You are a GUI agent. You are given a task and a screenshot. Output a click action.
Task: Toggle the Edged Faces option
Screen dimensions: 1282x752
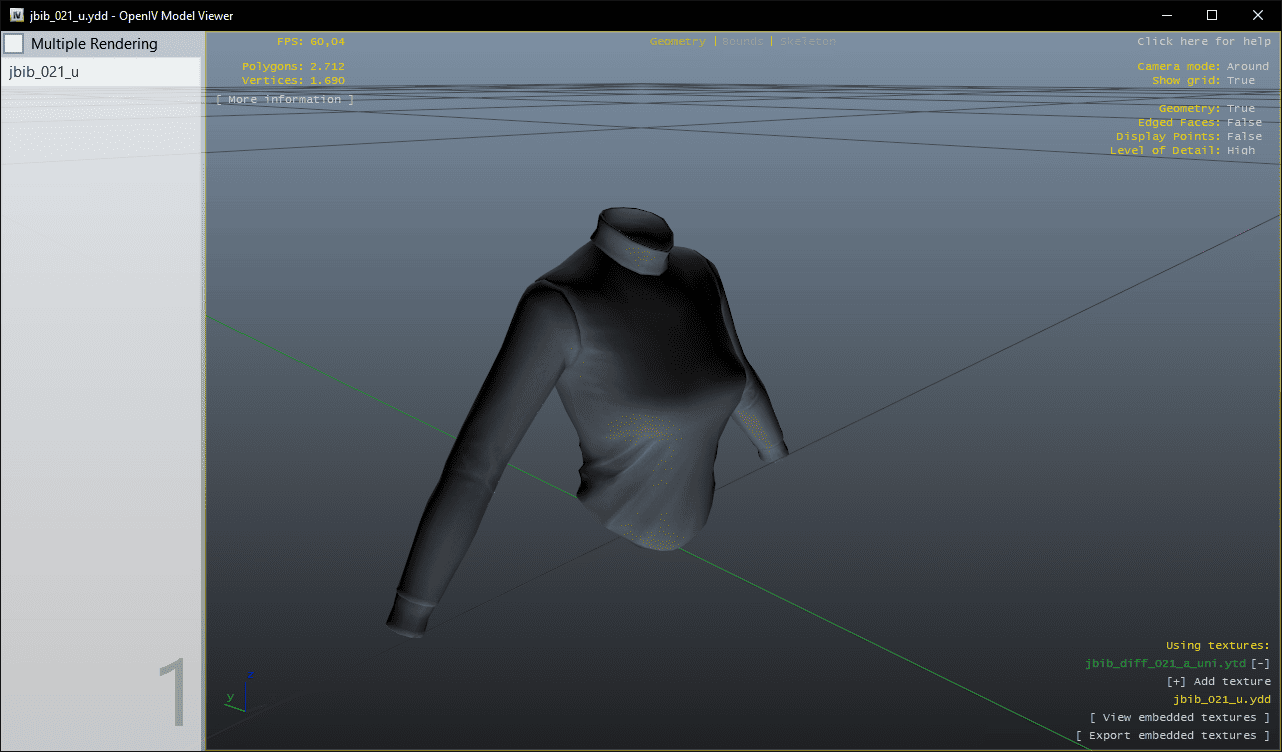pos(1244,123)
